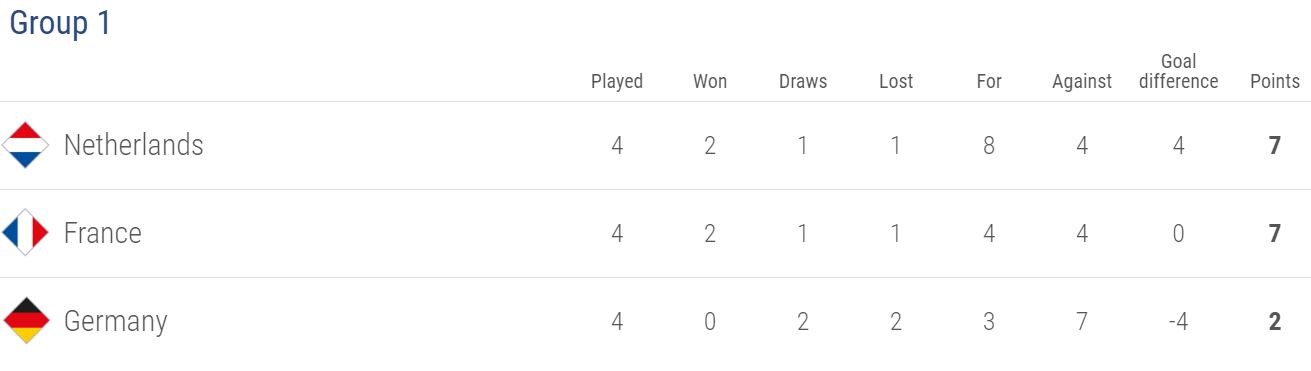Click the Against column header
This screenshot has width=1311, height=371.
coord(1082,82)
